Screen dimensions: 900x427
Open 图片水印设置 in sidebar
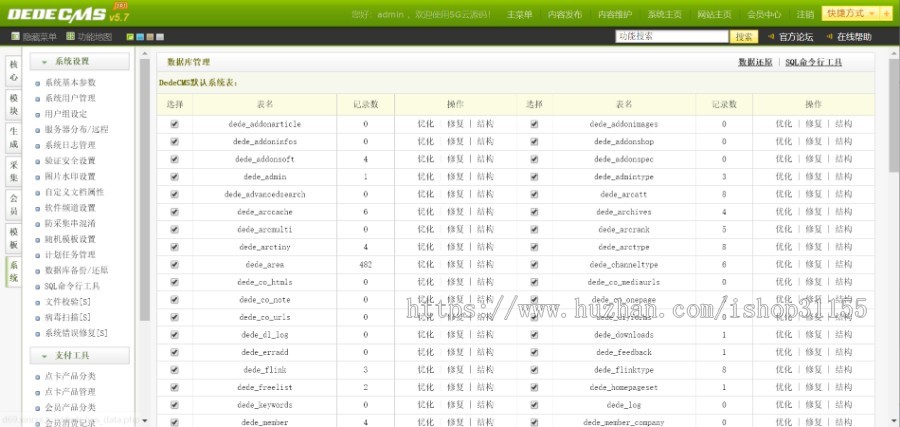[x=70, y=176]
